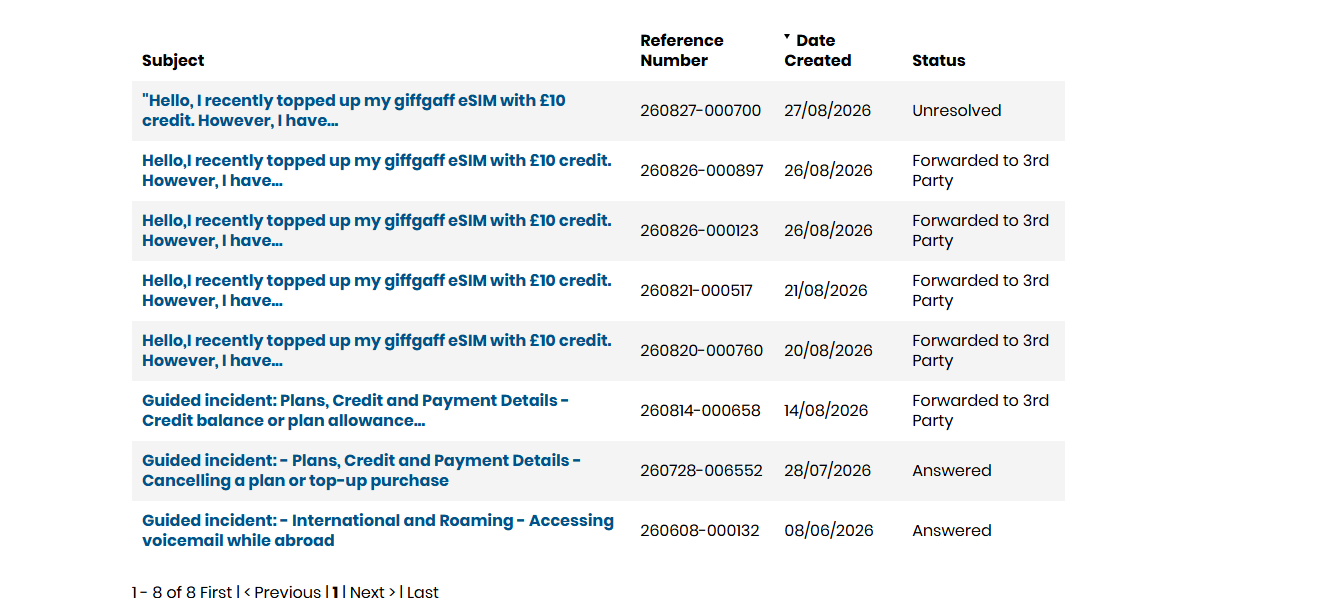Jump to the Last page link

pos(422,592)
